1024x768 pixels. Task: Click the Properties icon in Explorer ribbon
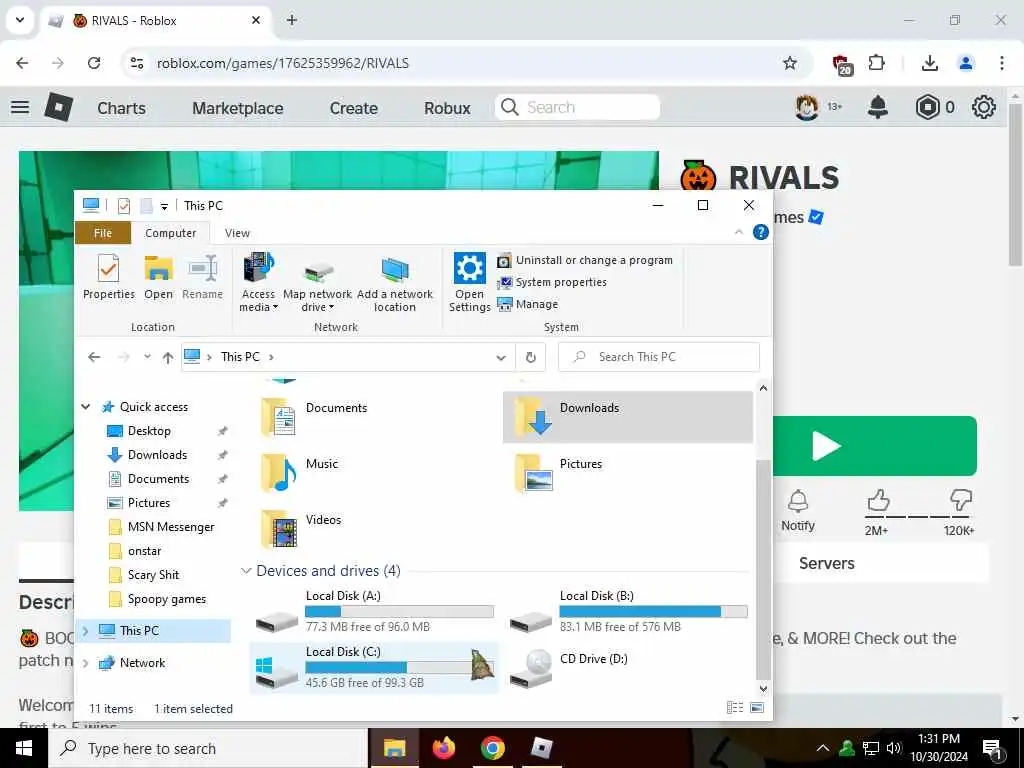click(x=108, y=276)
